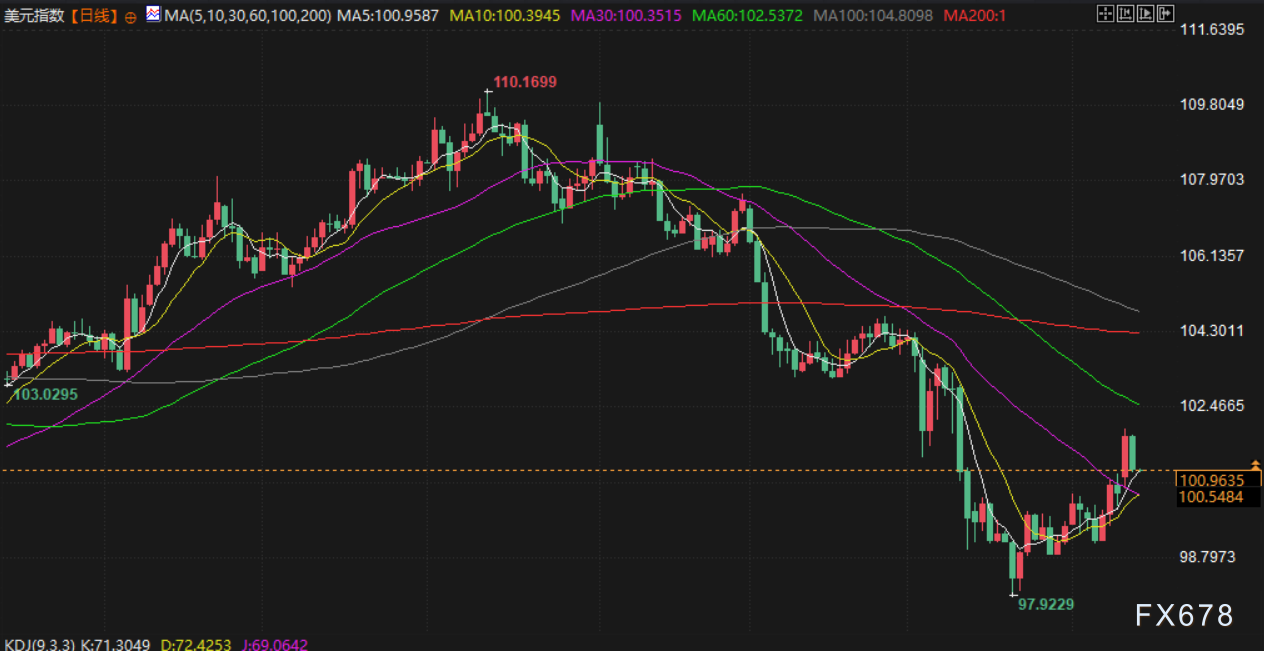Click the crosshair target icon beside 日线
Screen dimensions: 1264x651
tap(131, 17)
